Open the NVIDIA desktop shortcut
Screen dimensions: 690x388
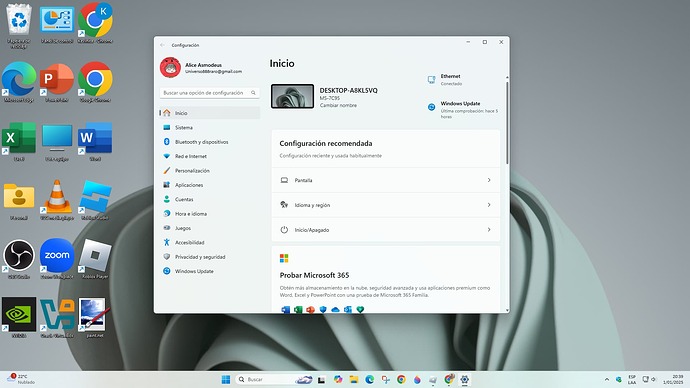pos(19,318)
